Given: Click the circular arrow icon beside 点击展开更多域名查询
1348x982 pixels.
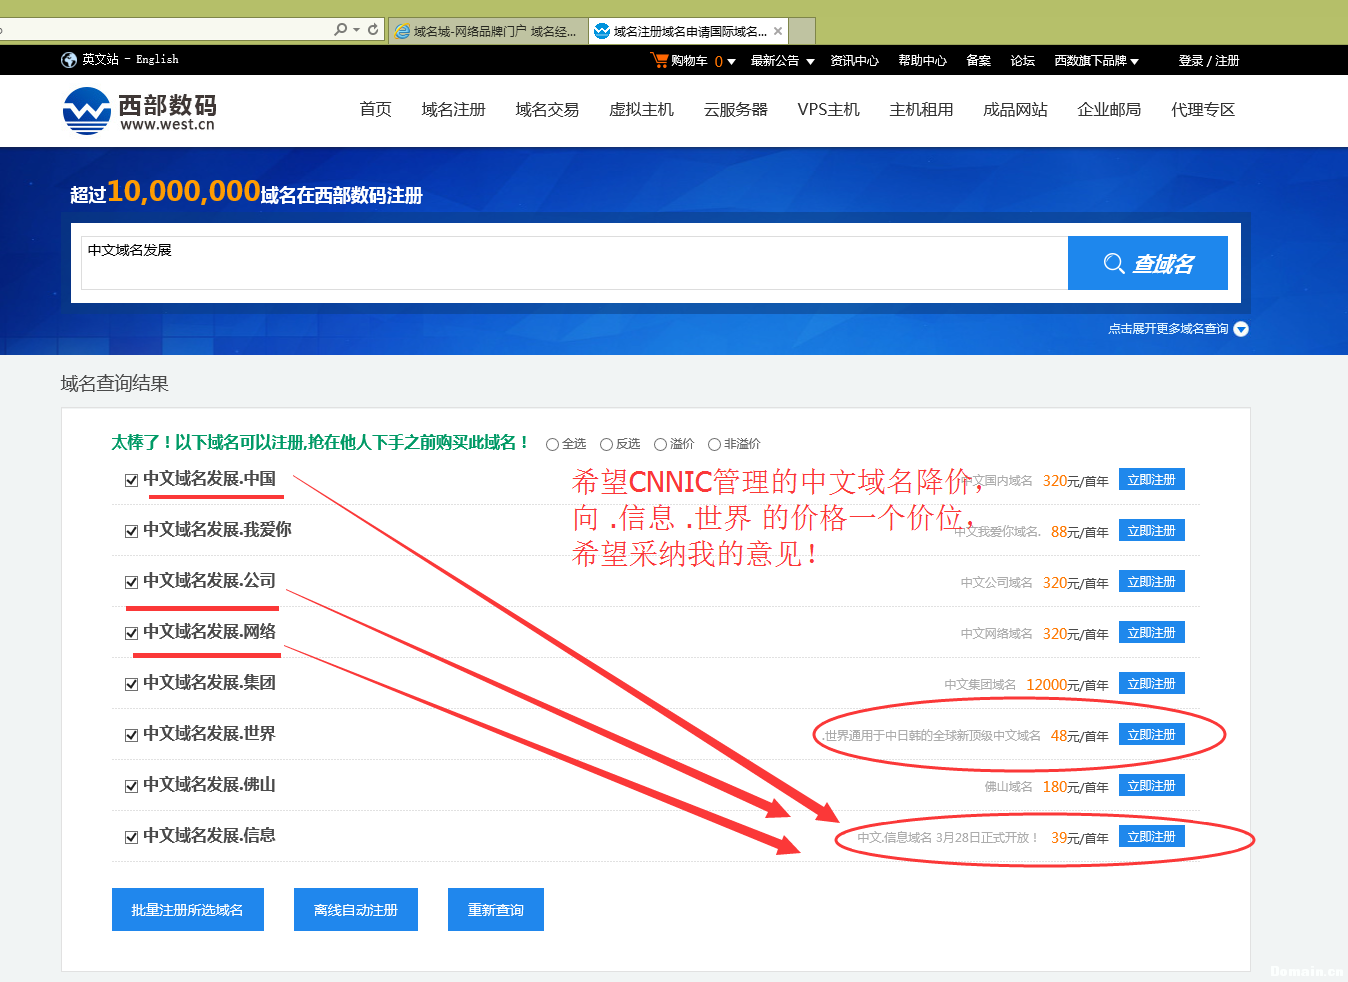Looking at the screenshot, I should (x=1240, y=328).
